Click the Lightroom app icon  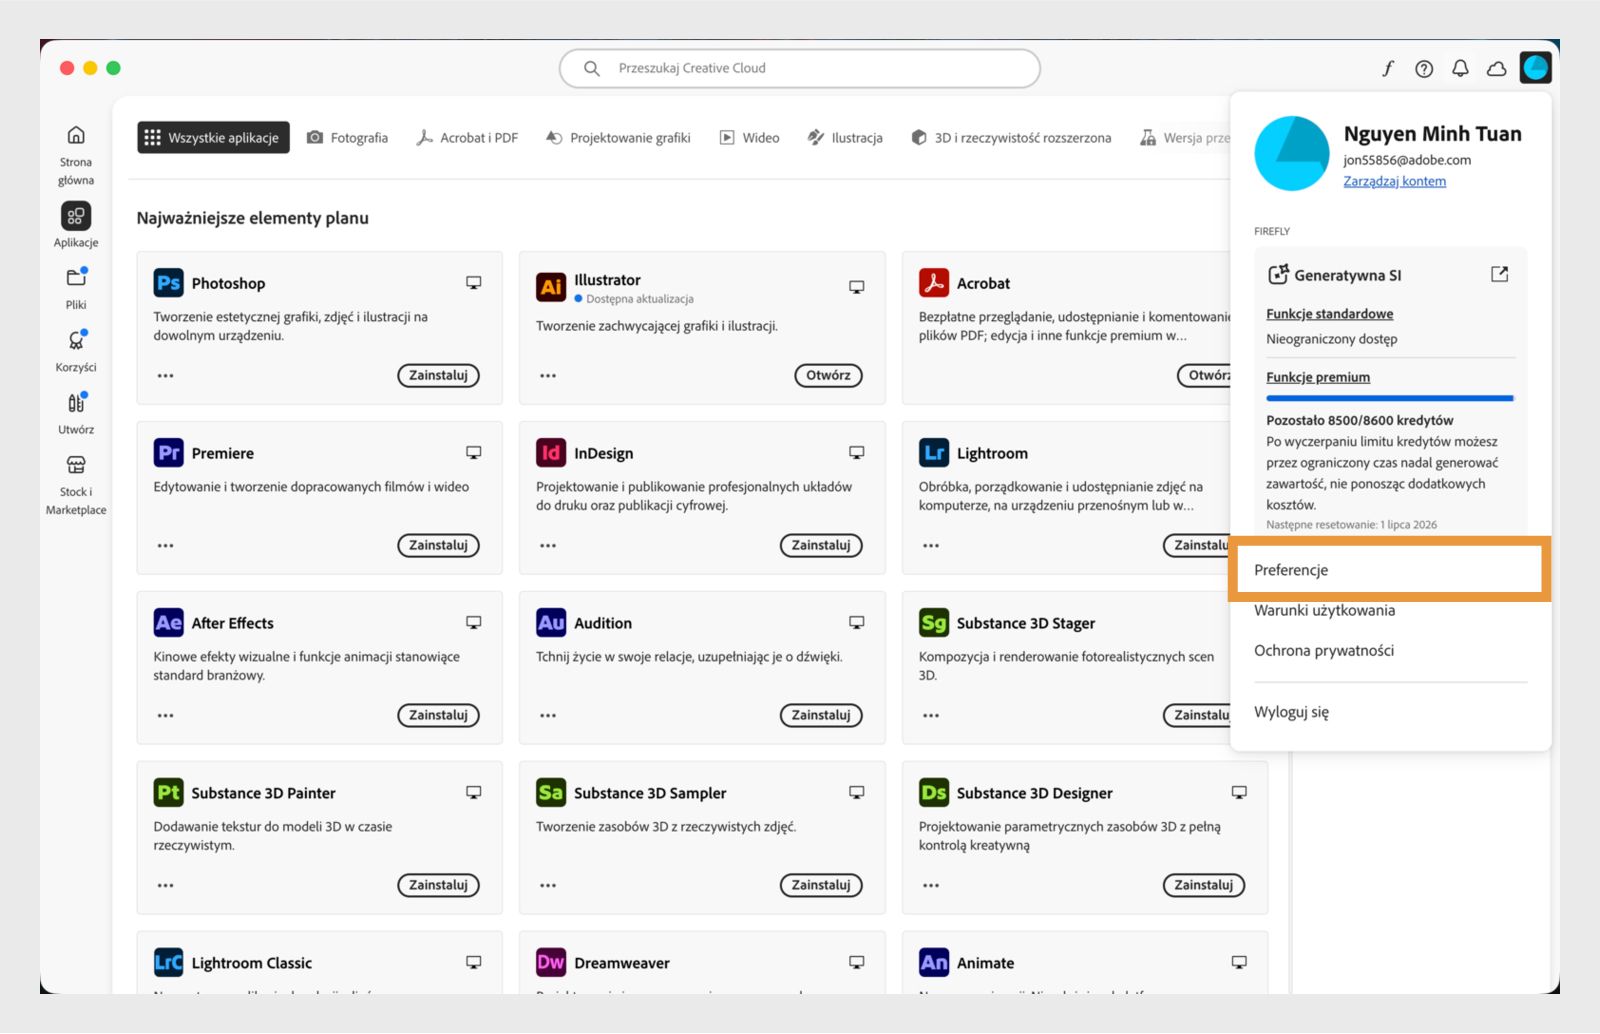934,453
